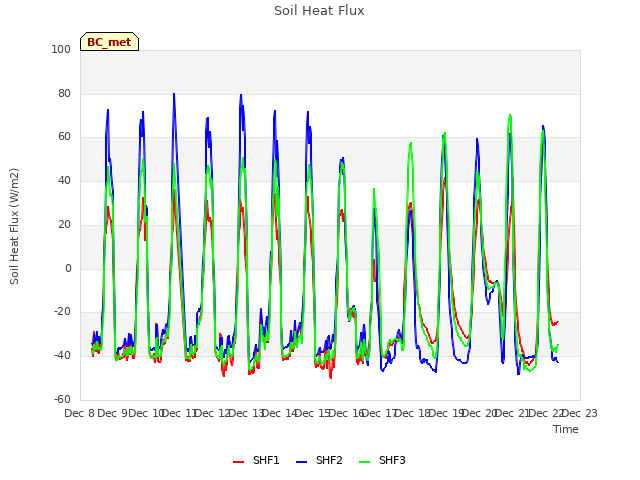Click the 100 y-axis tick label
This screenshot has height=480, width=640.
61,49
